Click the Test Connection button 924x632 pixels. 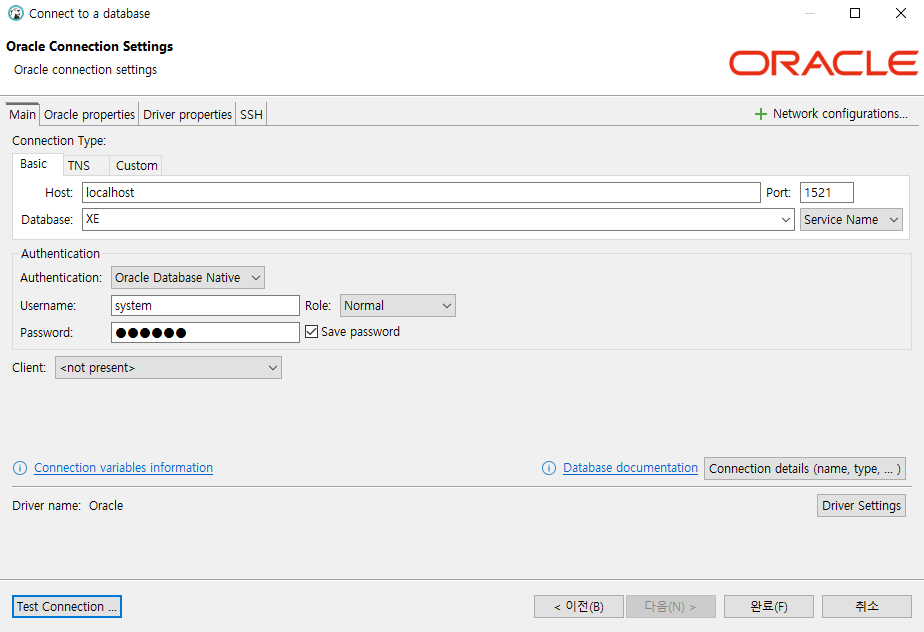pyautogui.click(x=67, y=607)
